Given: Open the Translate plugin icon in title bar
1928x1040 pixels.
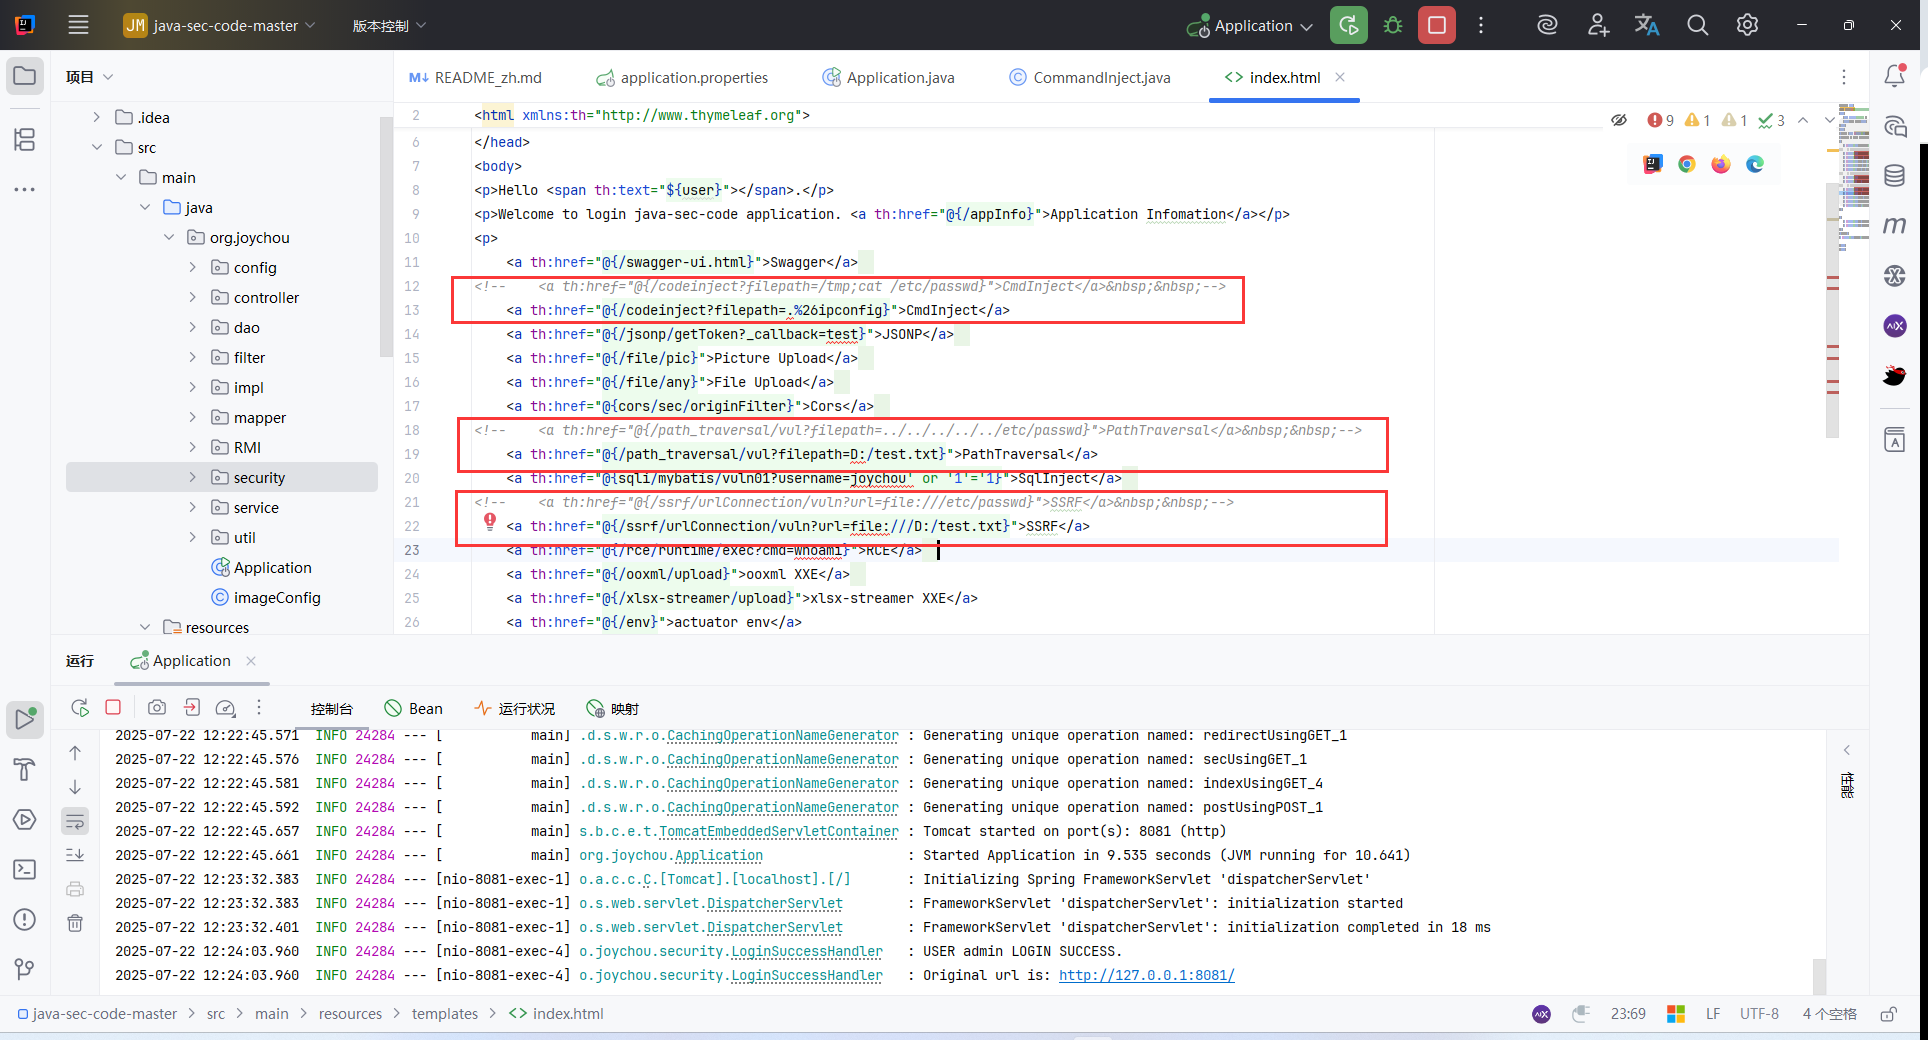Looking at the screenshot, I should 1647,25.
